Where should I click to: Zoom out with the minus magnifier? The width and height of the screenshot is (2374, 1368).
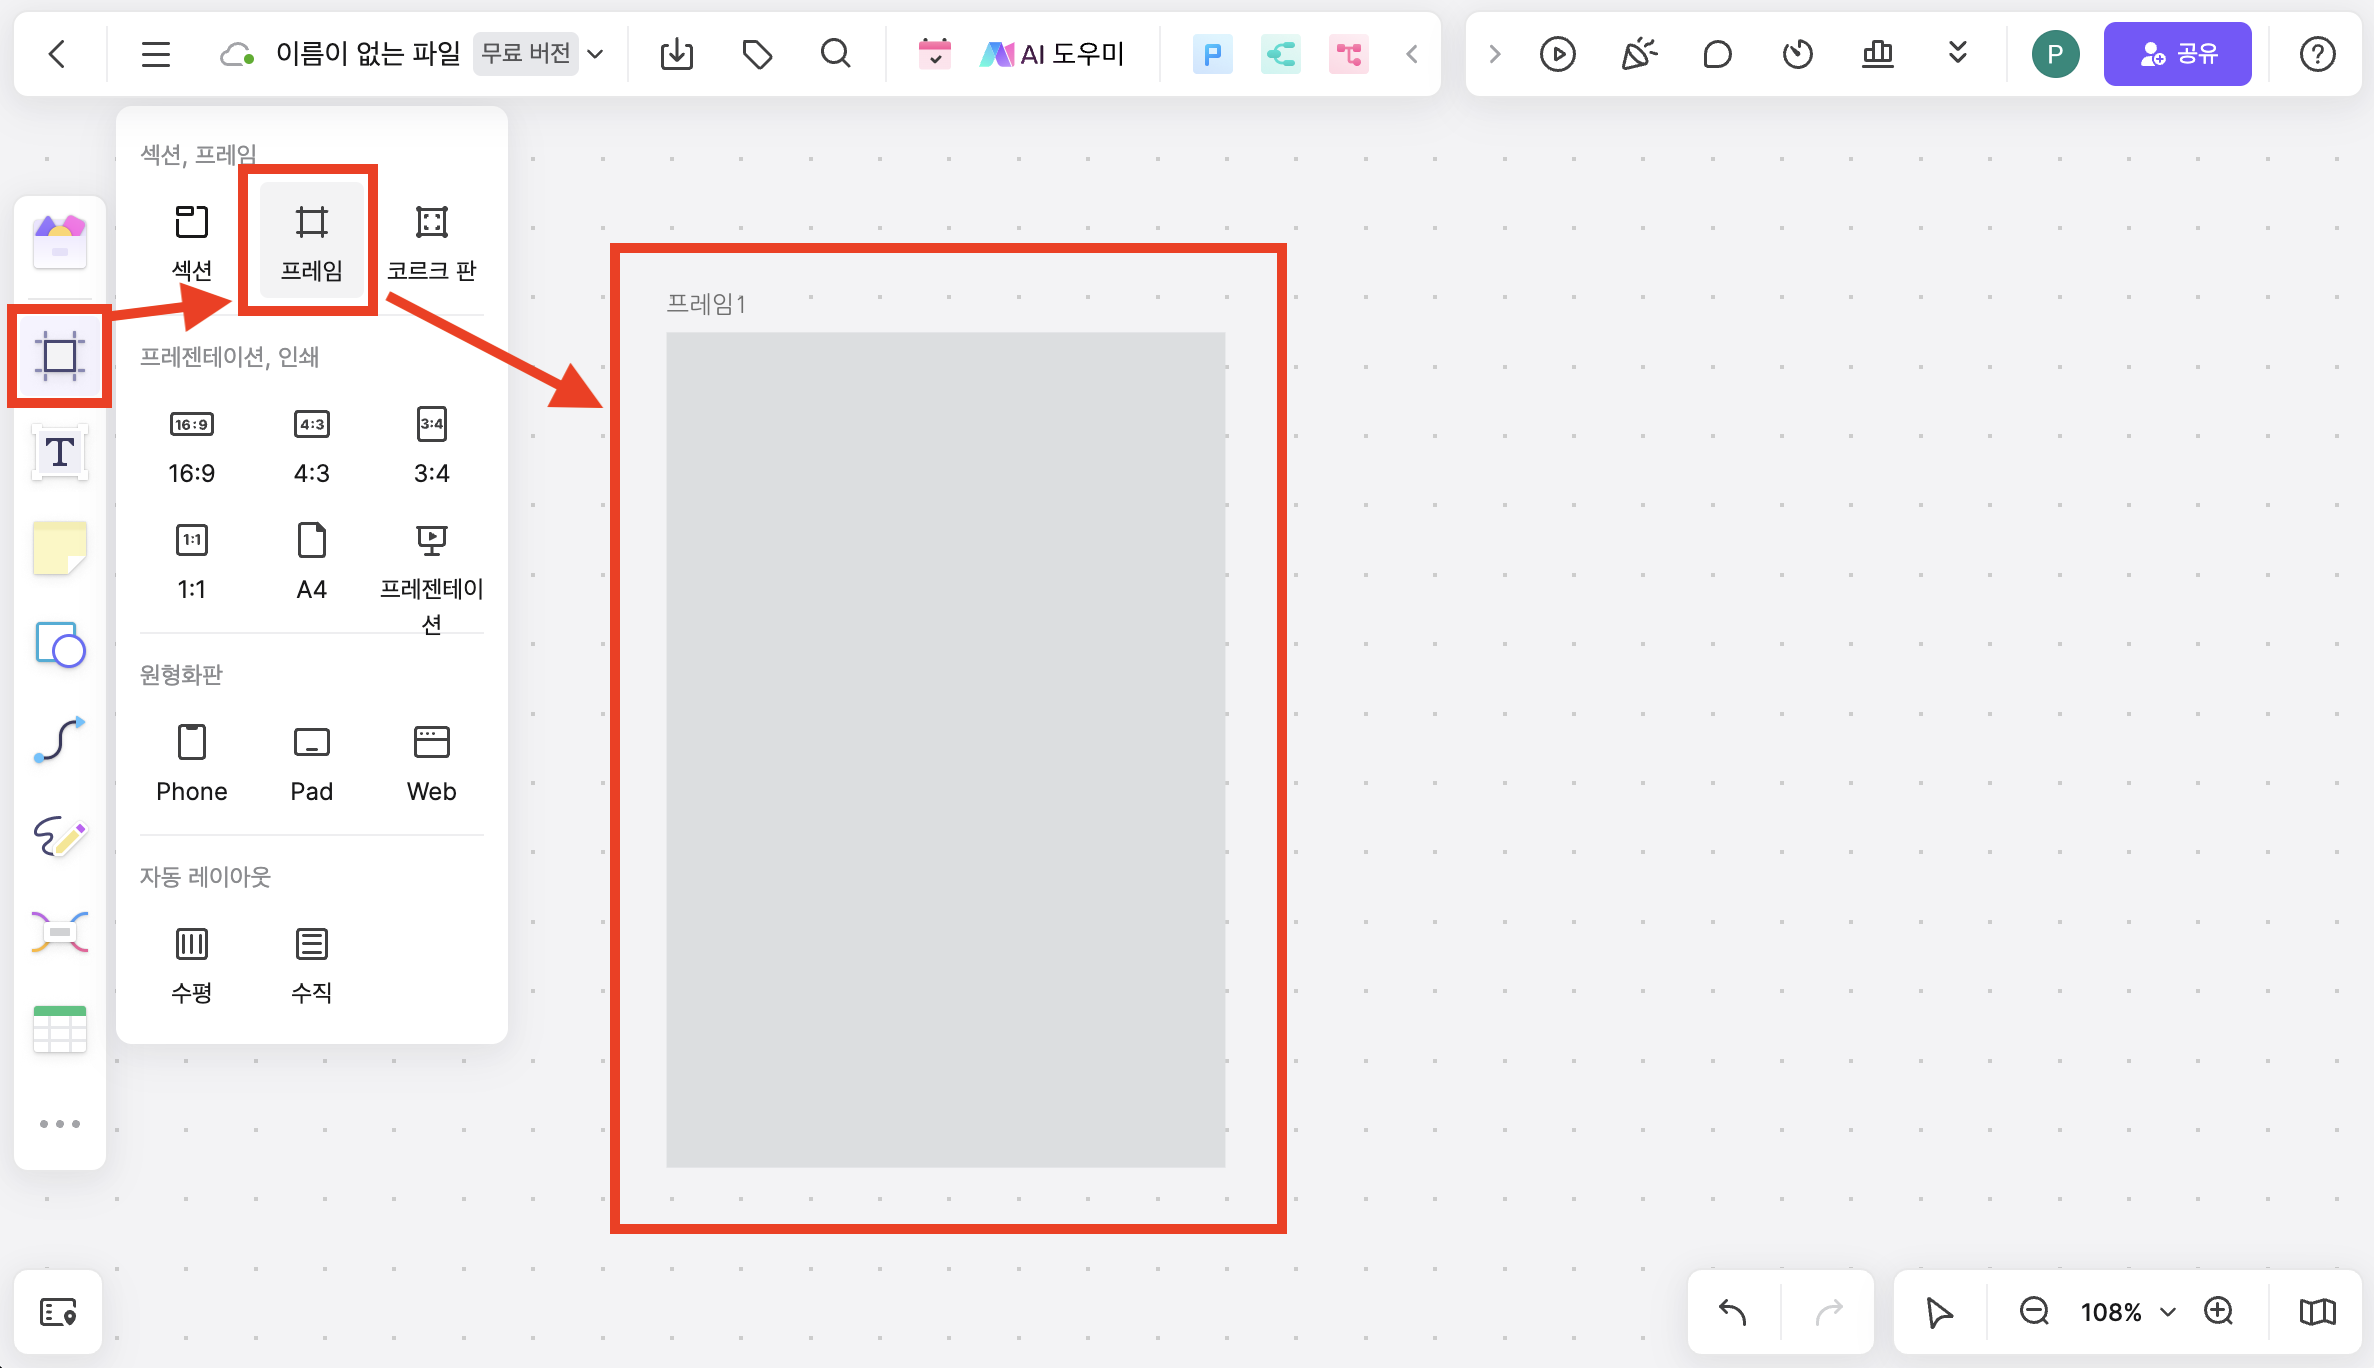pos(2034,1311)
